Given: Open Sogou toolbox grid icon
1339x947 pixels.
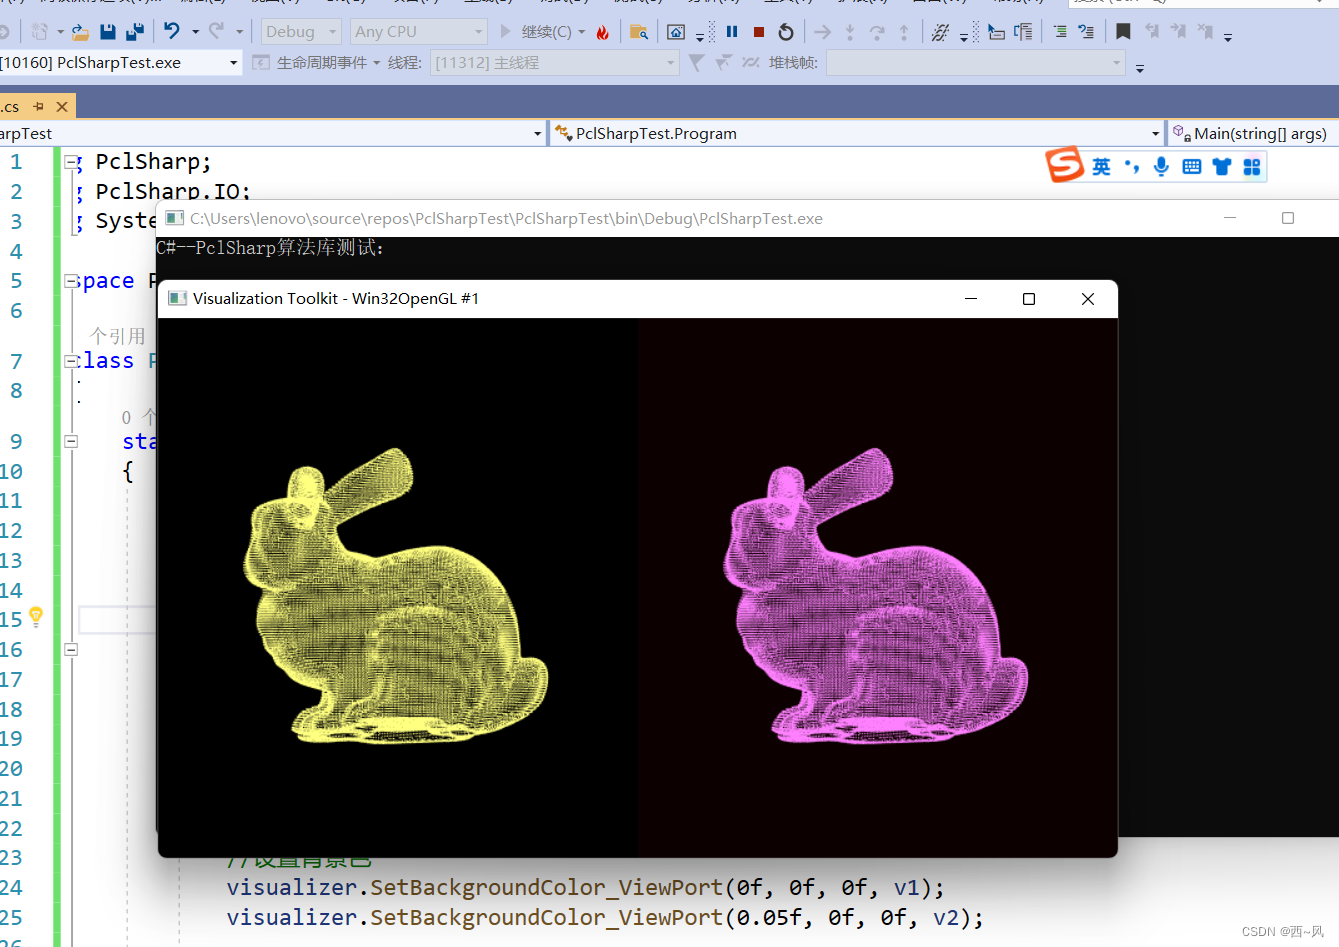Looking at the screenshot, I should 1252,166.
